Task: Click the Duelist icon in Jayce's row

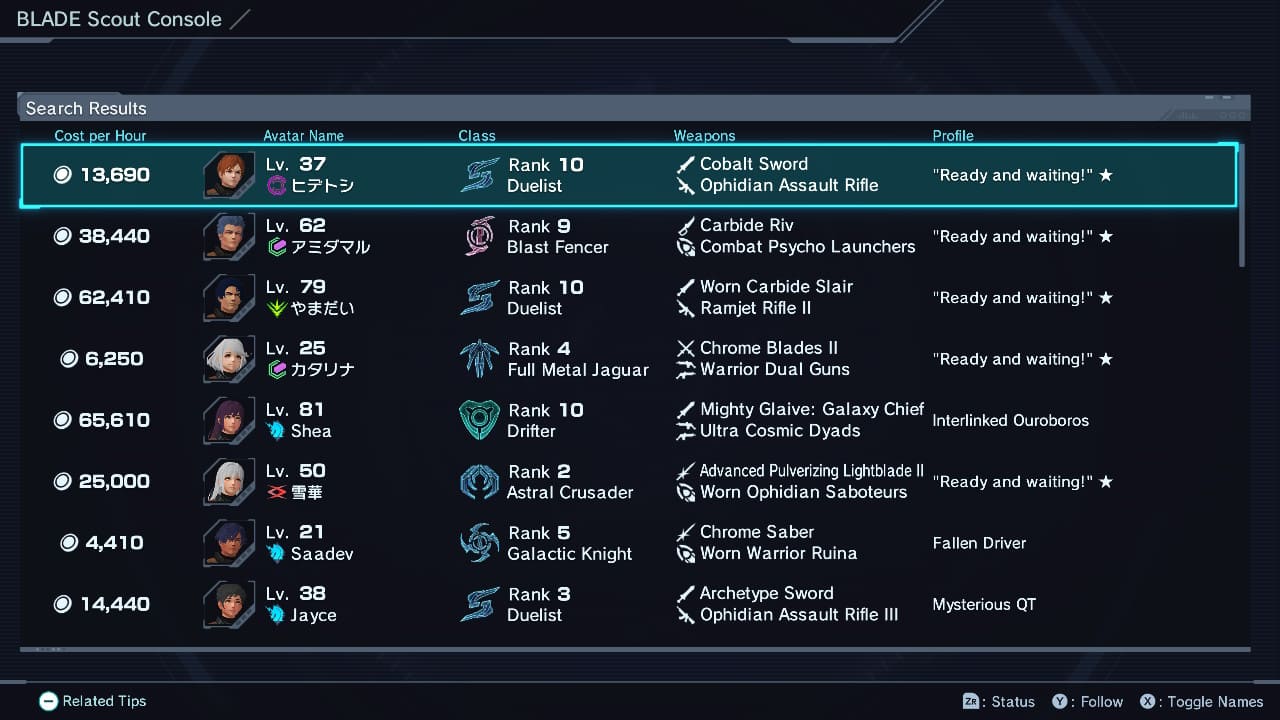Action: point(480,604)
